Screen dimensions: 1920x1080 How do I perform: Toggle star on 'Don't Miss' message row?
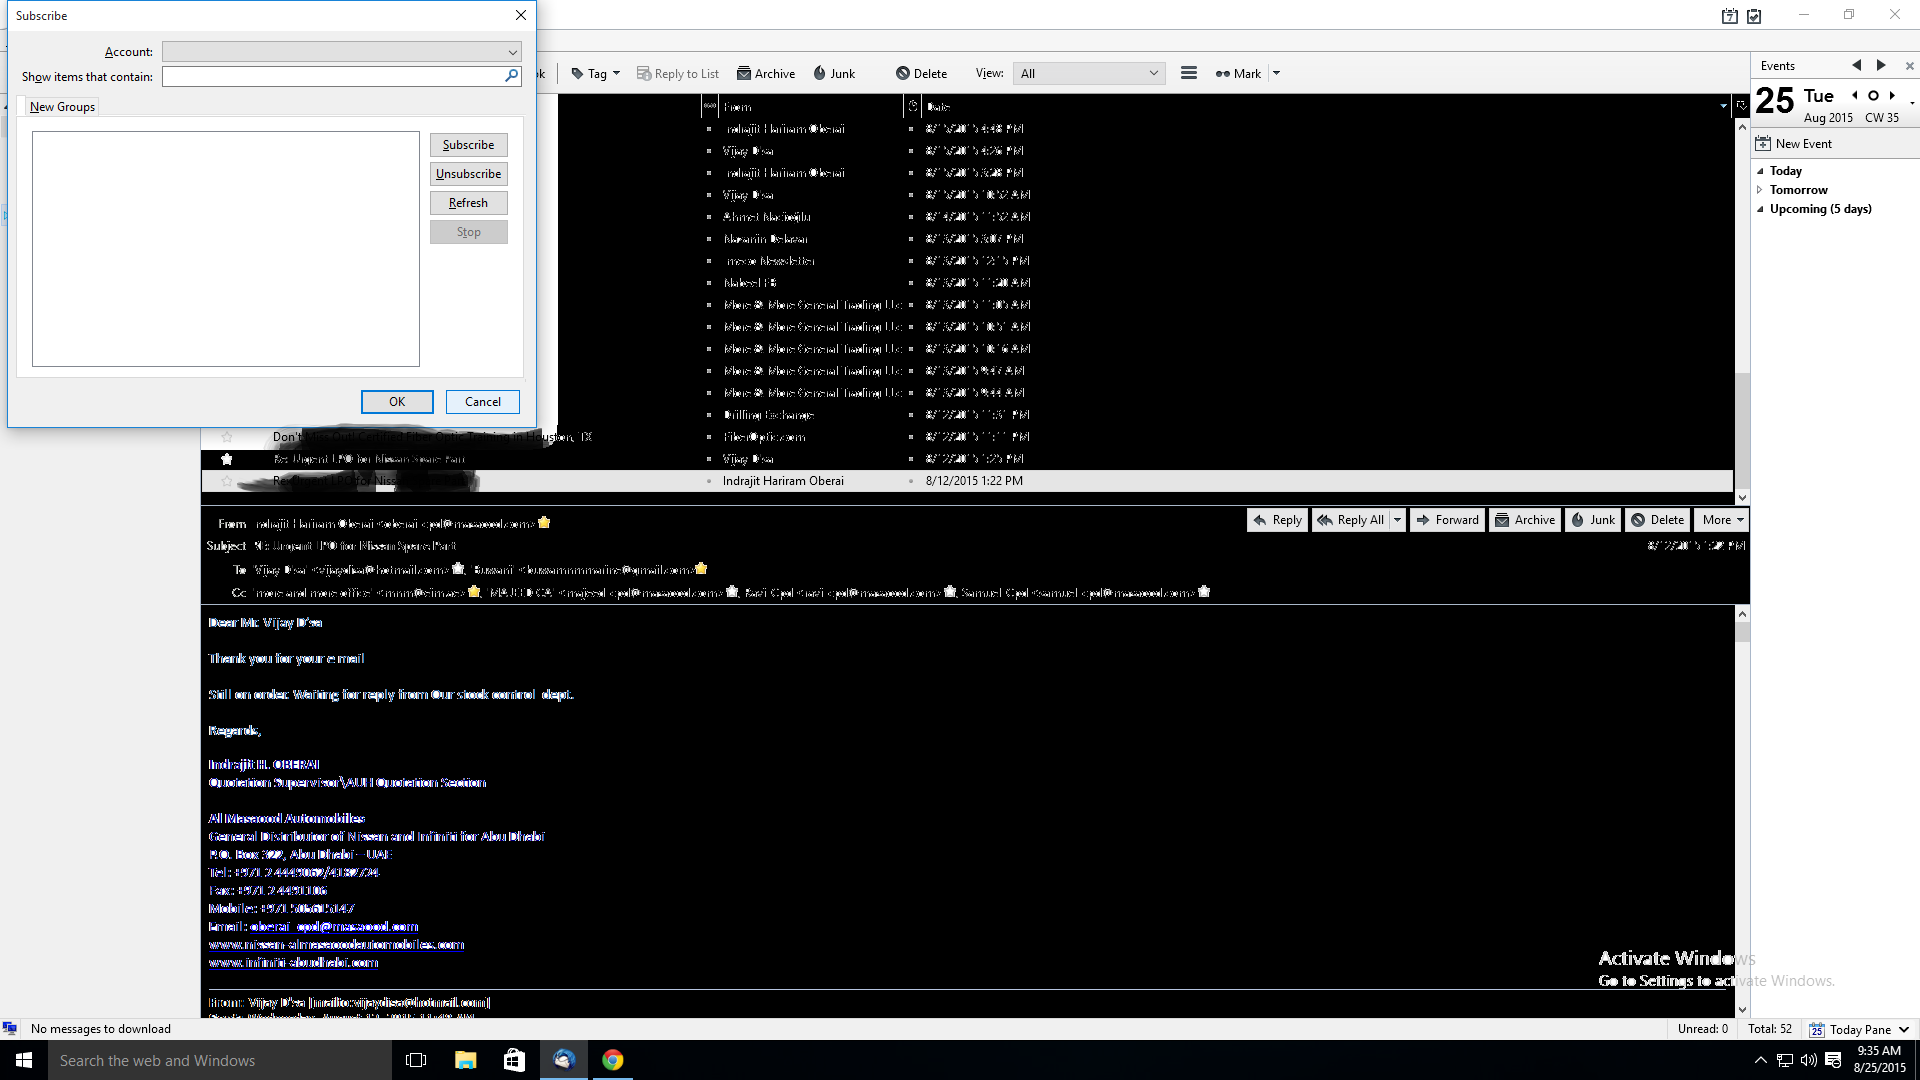[x=227, y=437]
